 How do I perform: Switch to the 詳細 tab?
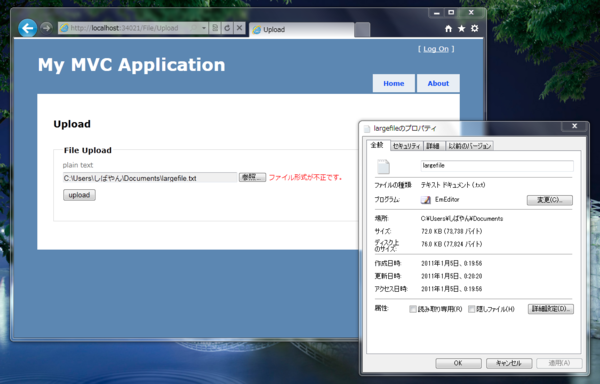point(433,146)
